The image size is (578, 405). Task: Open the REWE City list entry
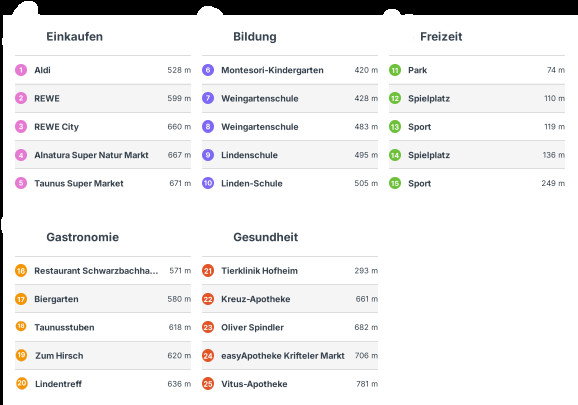pos(103,126)
